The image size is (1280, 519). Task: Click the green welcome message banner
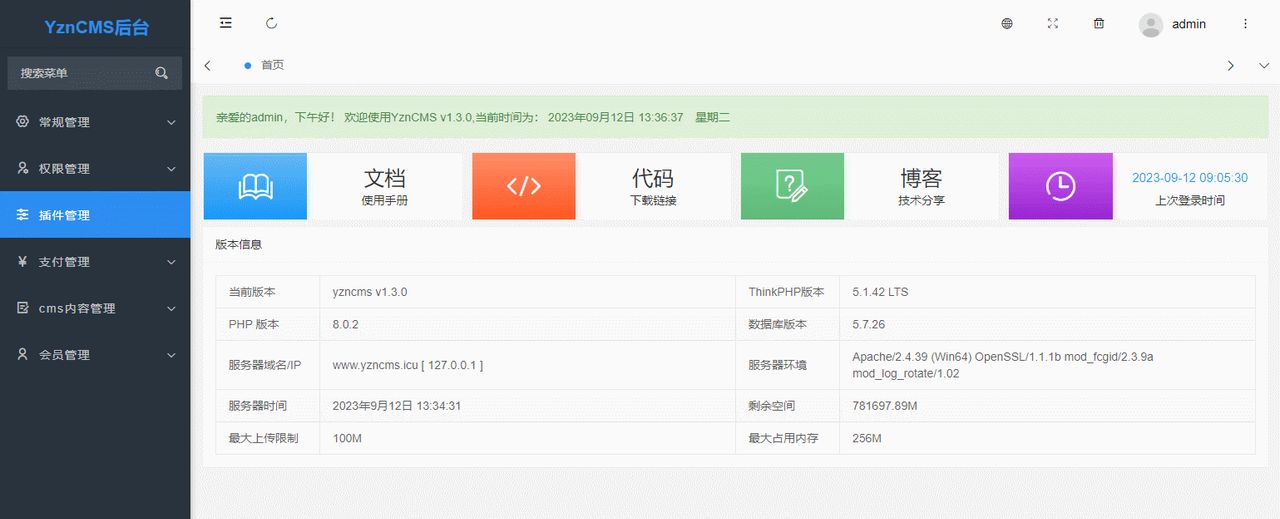(x=736, y=117)
